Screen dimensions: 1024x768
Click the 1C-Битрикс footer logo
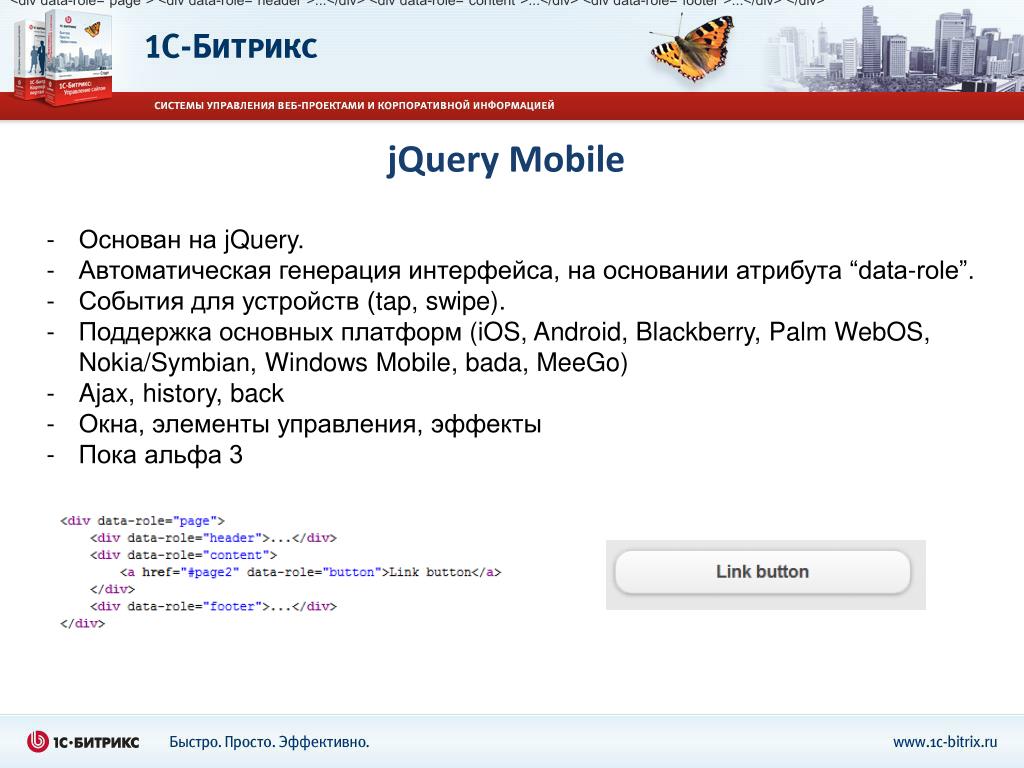(83, 742)
